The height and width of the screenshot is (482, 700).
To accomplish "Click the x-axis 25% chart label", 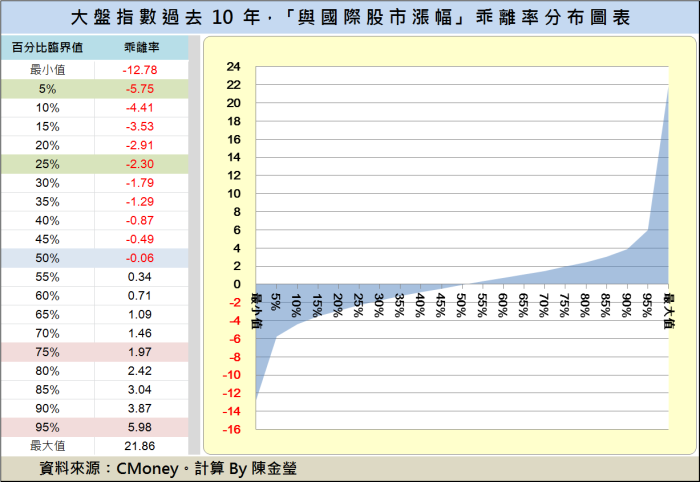I will click(358, 305).
